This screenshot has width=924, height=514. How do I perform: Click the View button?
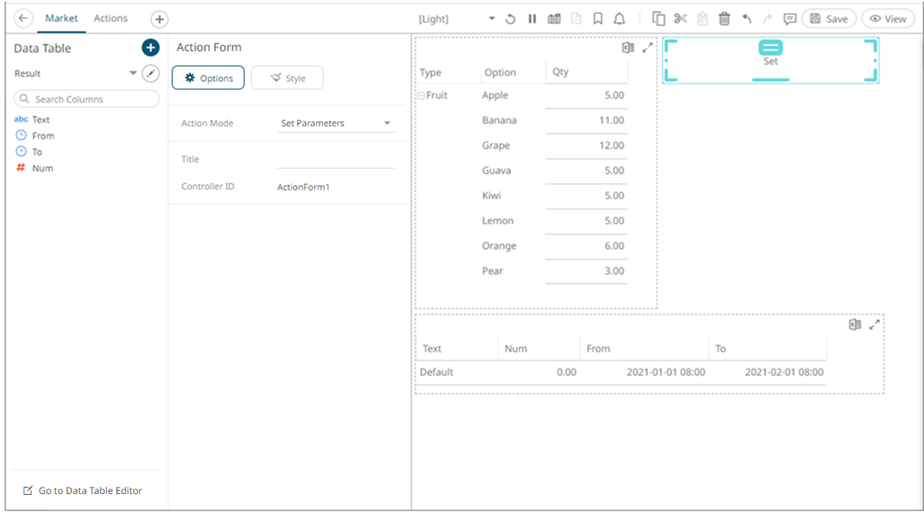point(887,19)
